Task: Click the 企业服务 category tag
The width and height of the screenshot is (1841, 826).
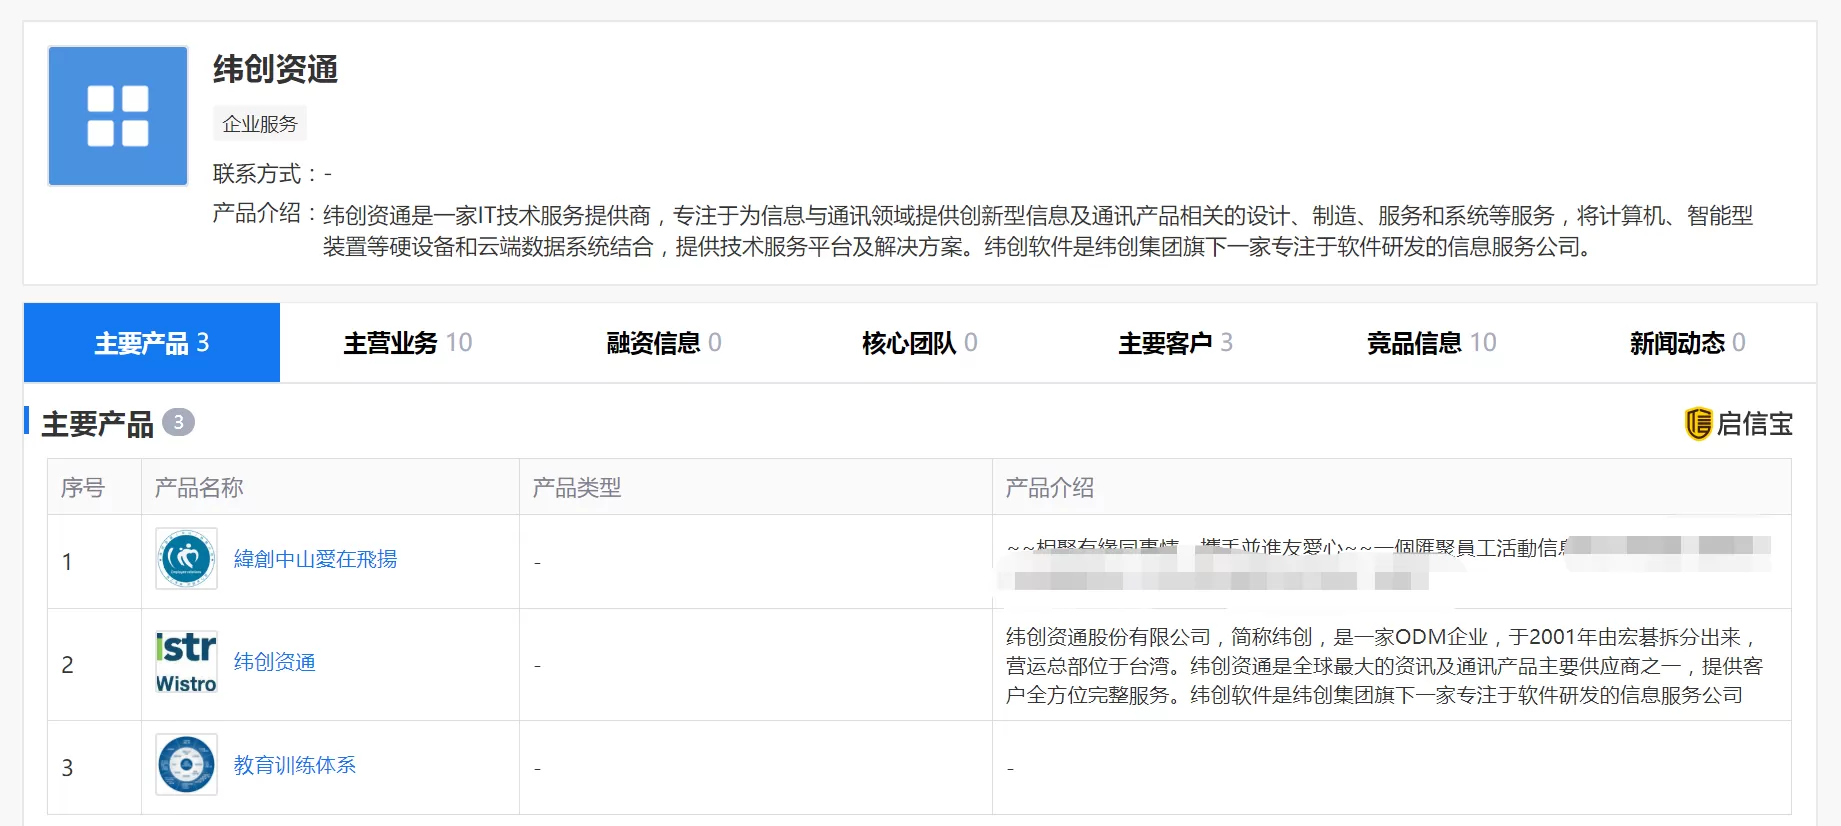Action: (260, 124)
